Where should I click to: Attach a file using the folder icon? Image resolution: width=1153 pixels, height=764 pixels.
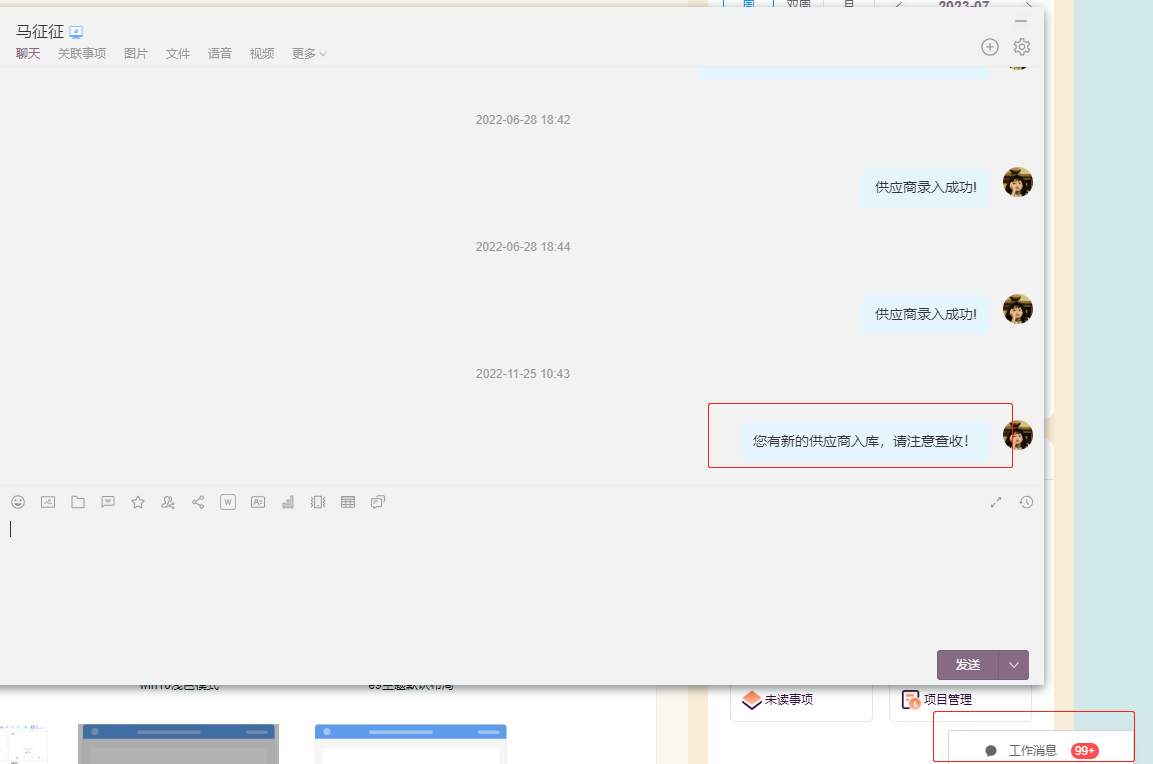tap(78, 502)
